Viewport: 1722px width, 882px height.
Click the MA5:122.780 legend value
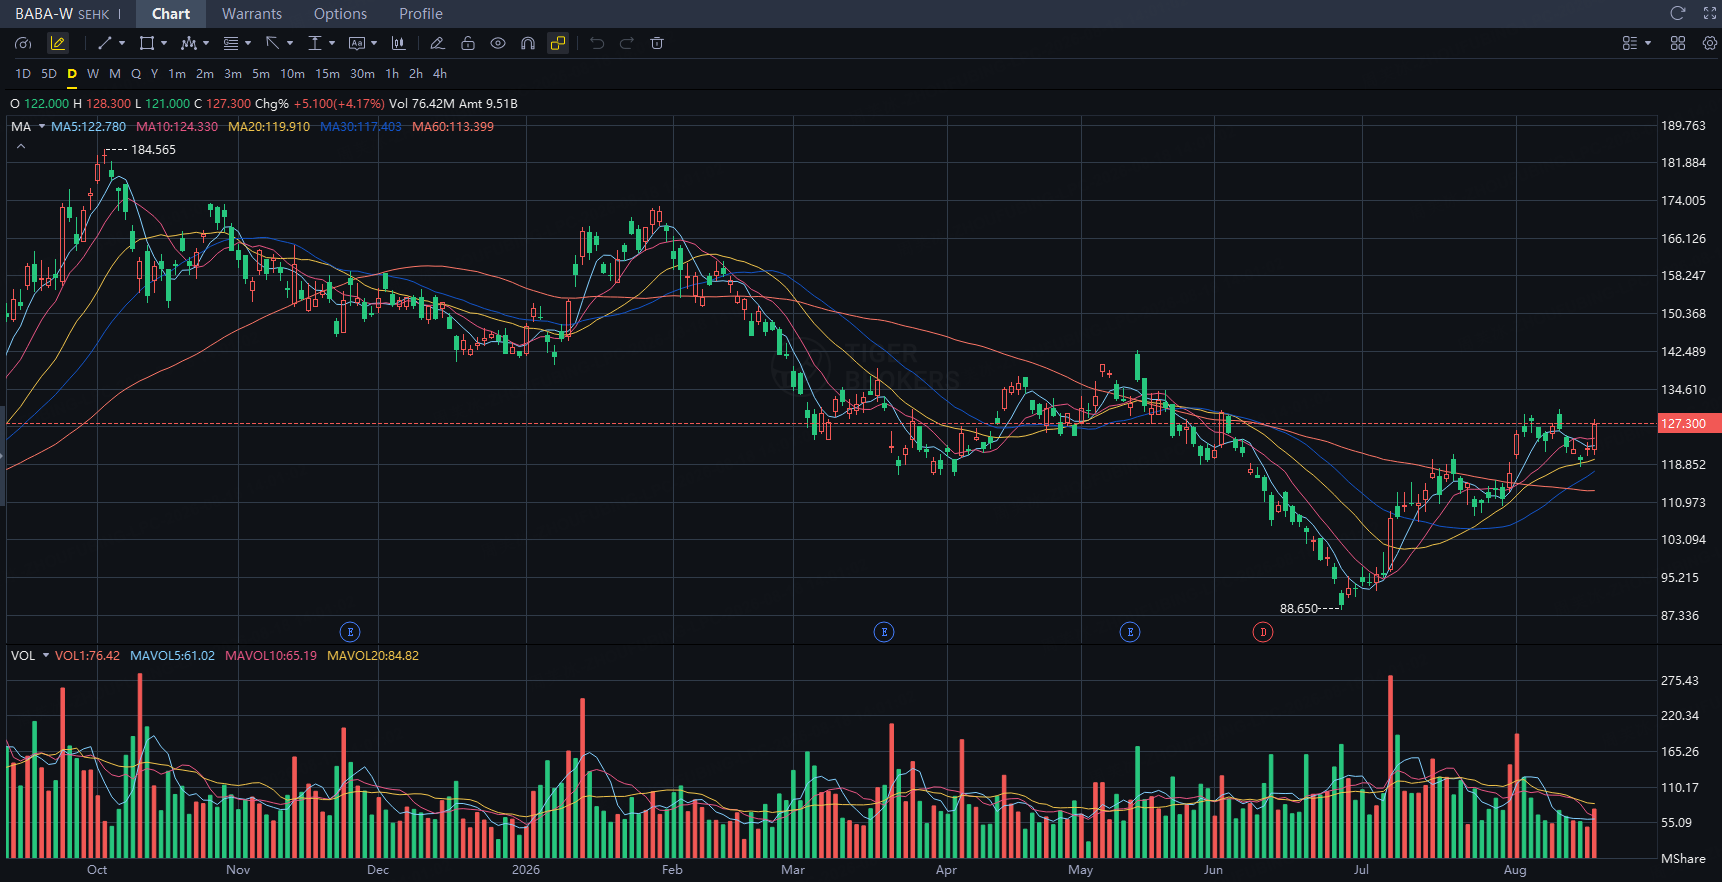(x=89, y=127)
